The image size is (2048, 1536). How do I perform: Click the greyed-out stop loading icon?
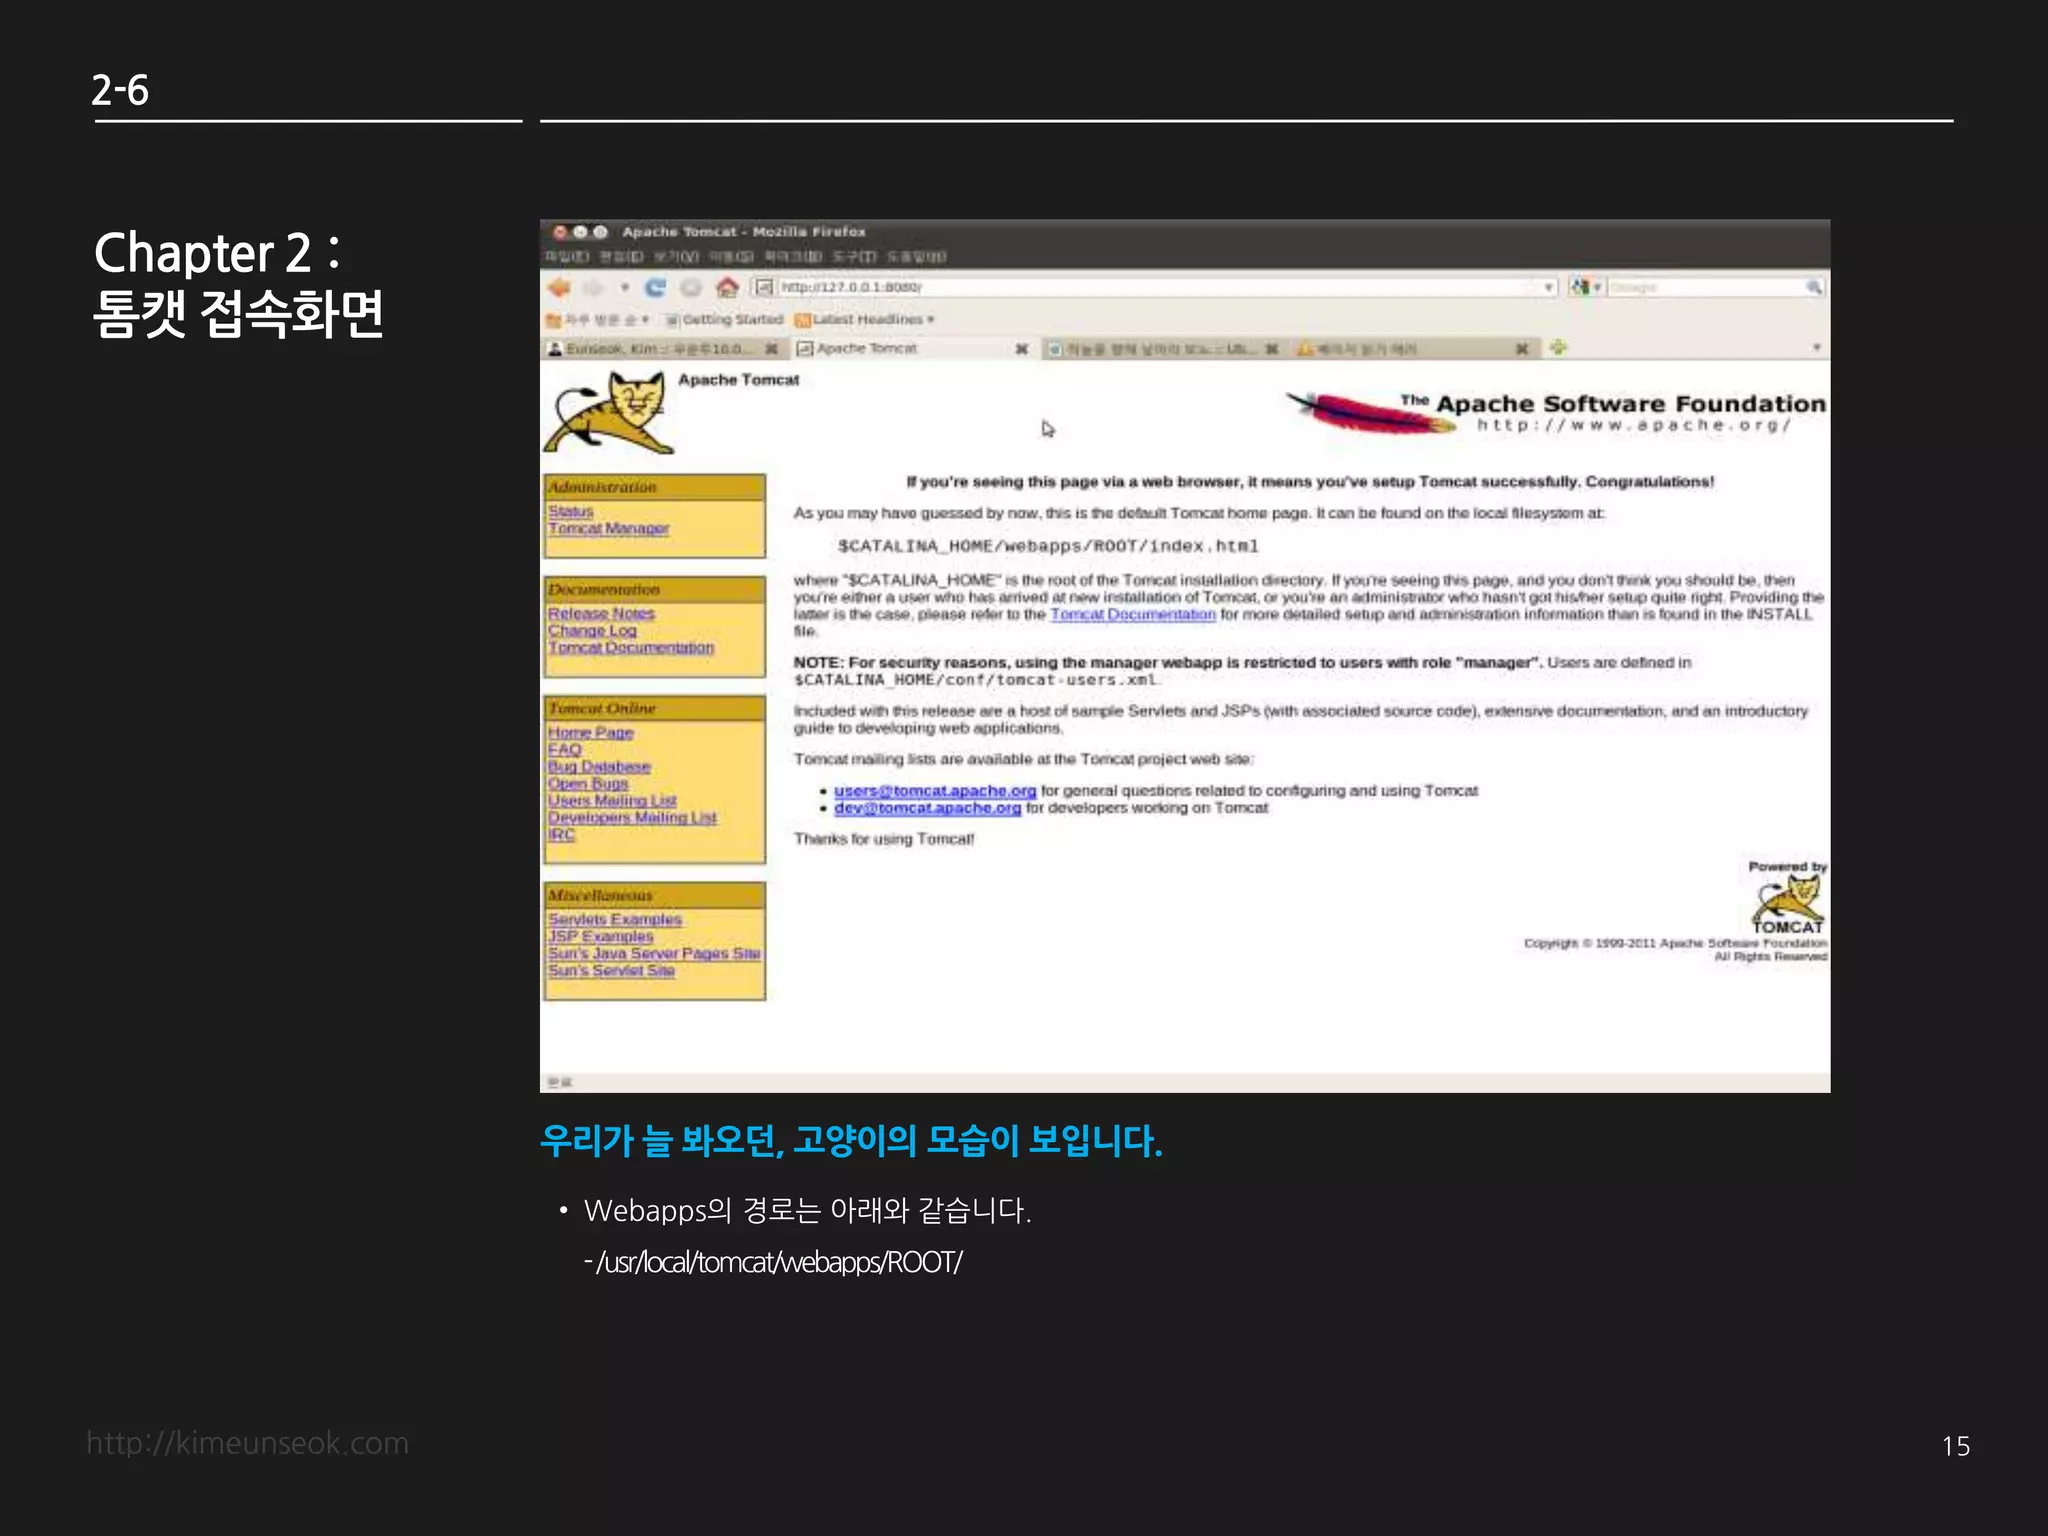pos(691,288)
